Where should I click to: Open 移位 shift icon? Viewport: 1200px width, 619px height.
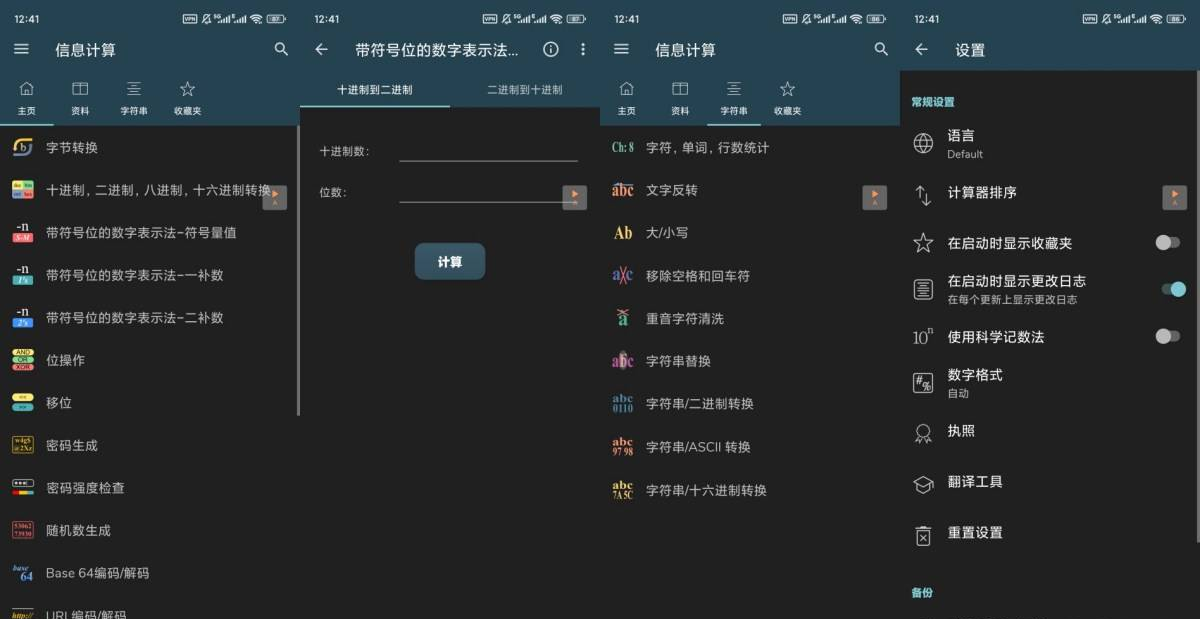pos(23,403)
